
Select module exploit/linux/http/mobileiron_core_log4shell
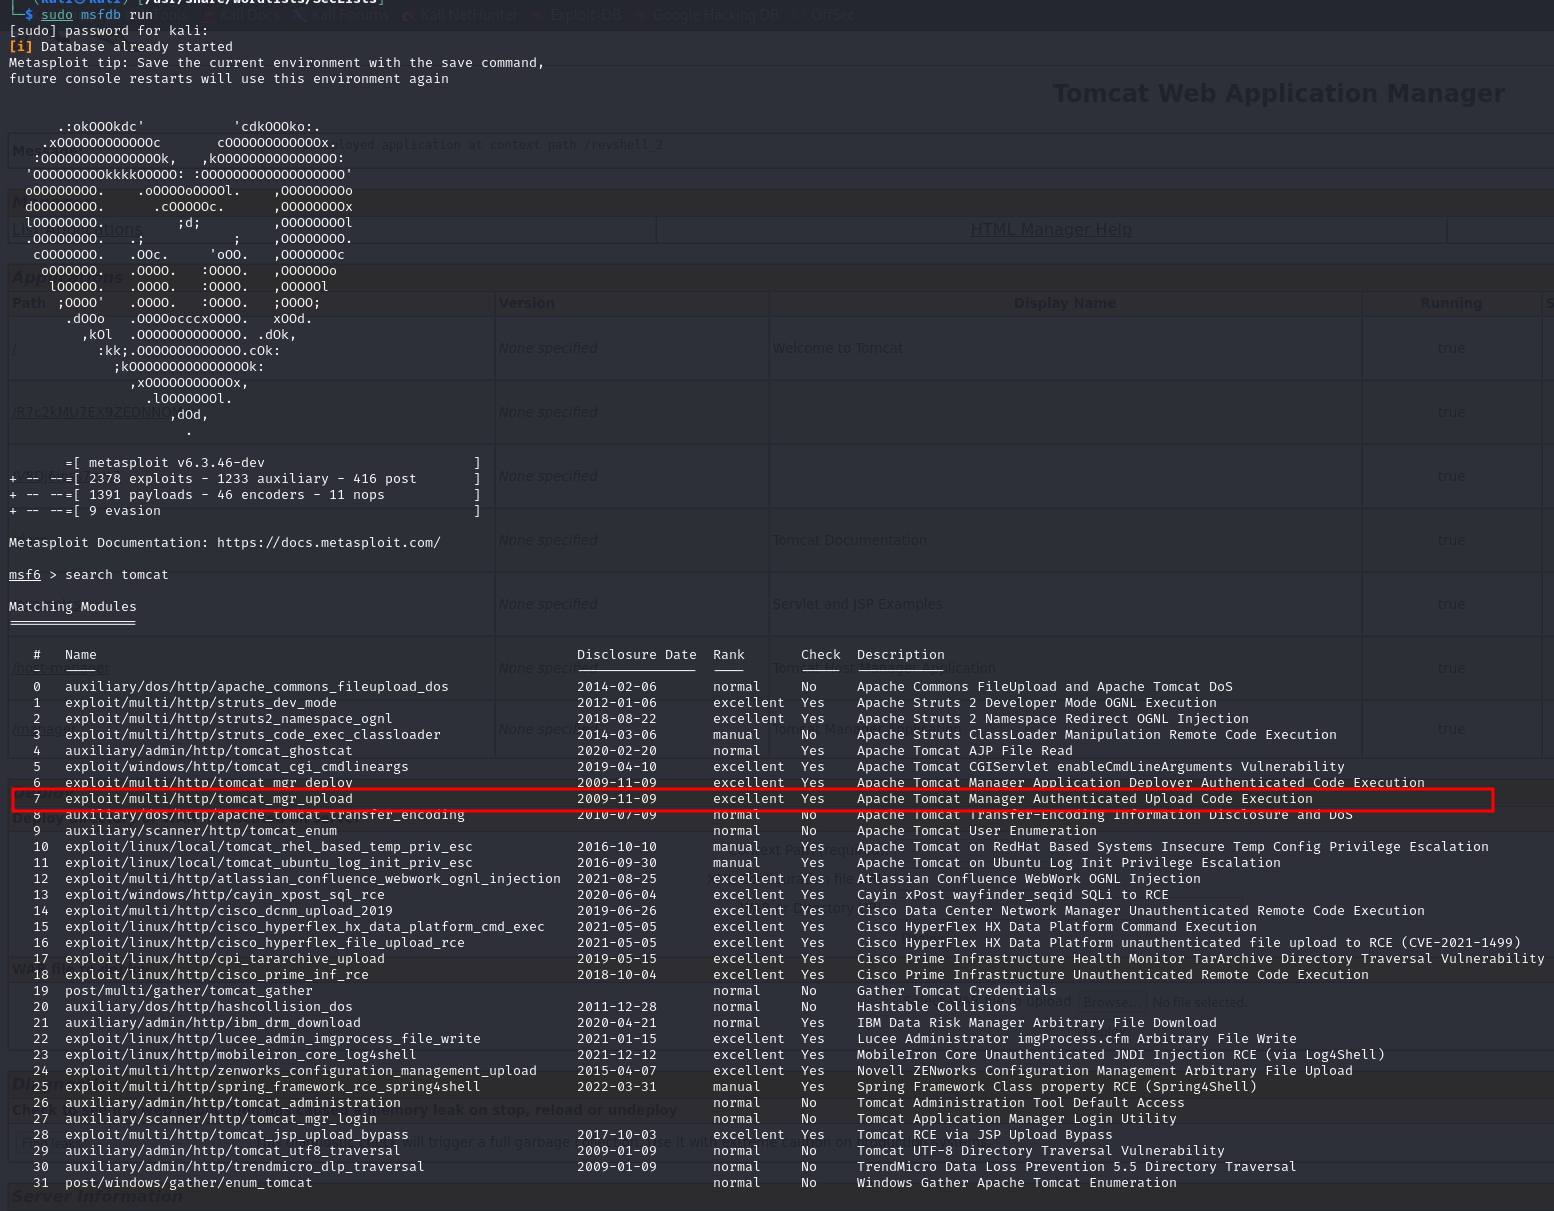pos(241,1055)
